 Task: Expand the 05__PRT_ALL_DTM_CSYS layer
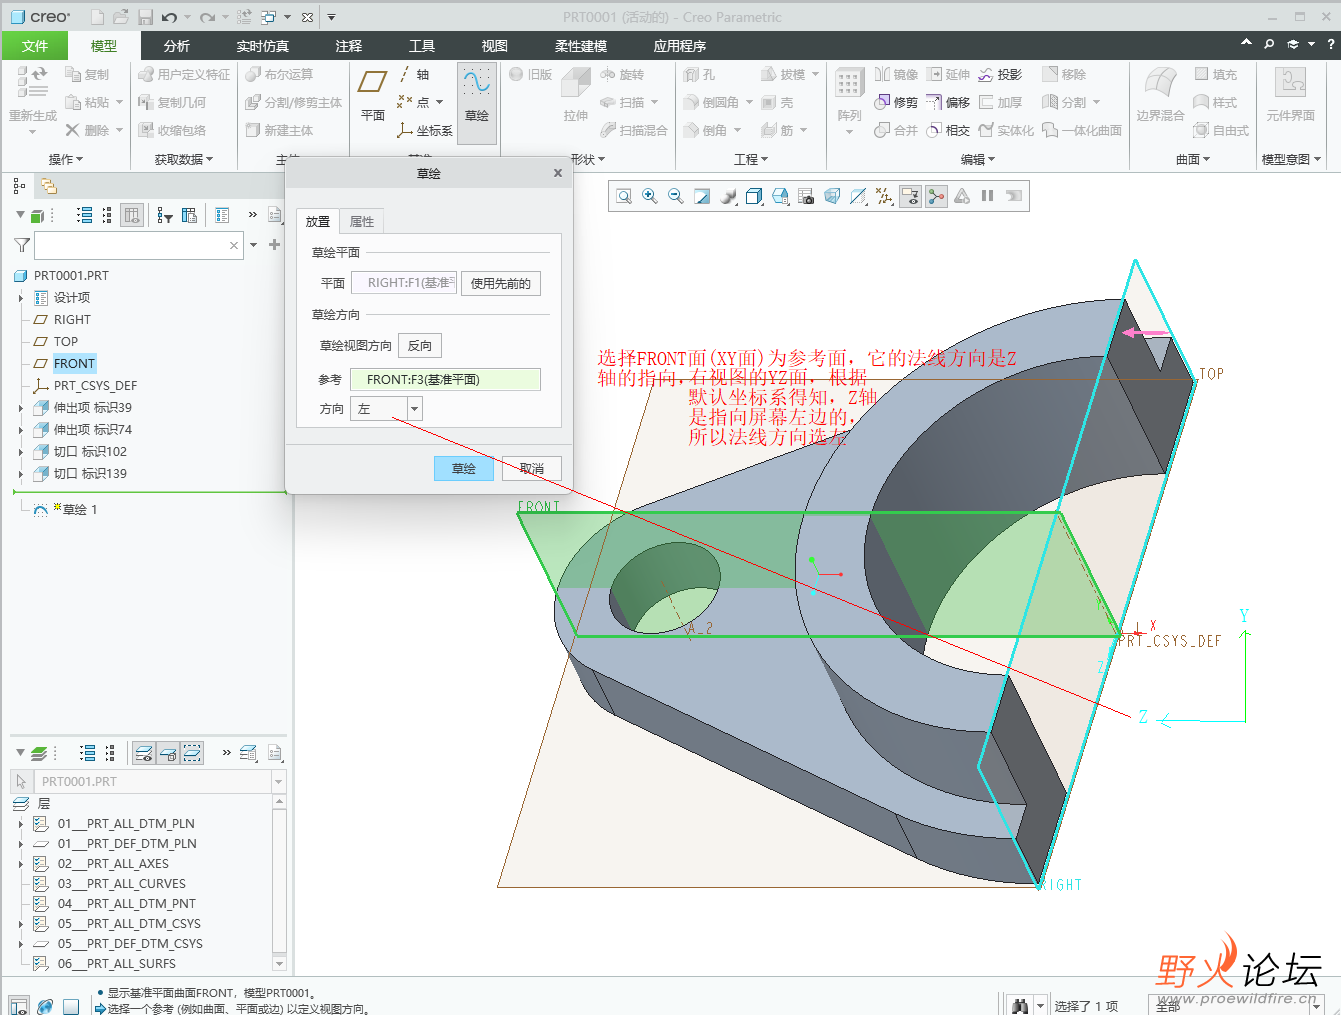coord(21,924)
